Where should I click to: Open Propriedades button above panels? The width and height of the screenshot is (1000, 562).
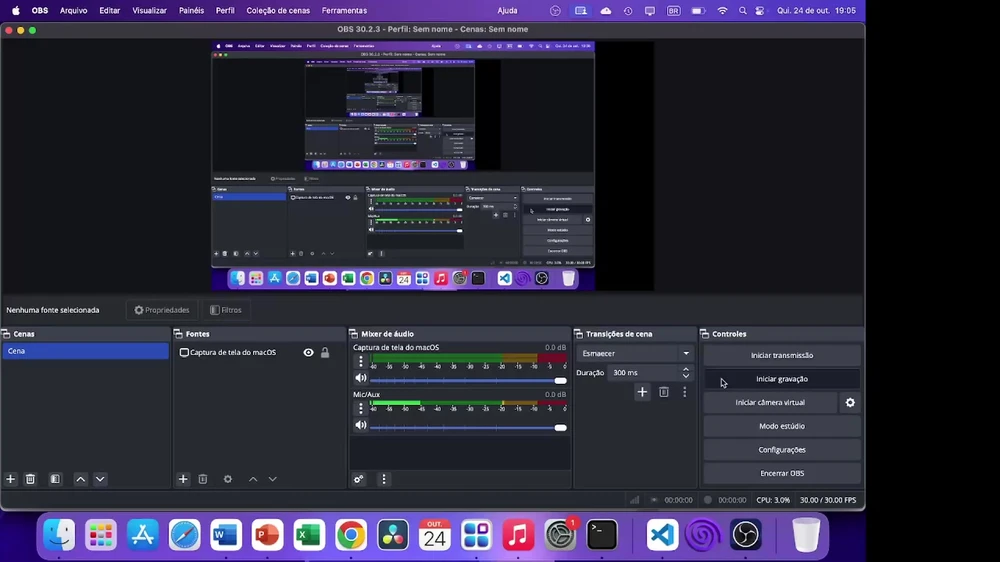pyautogui.click(x=162, y=310)
